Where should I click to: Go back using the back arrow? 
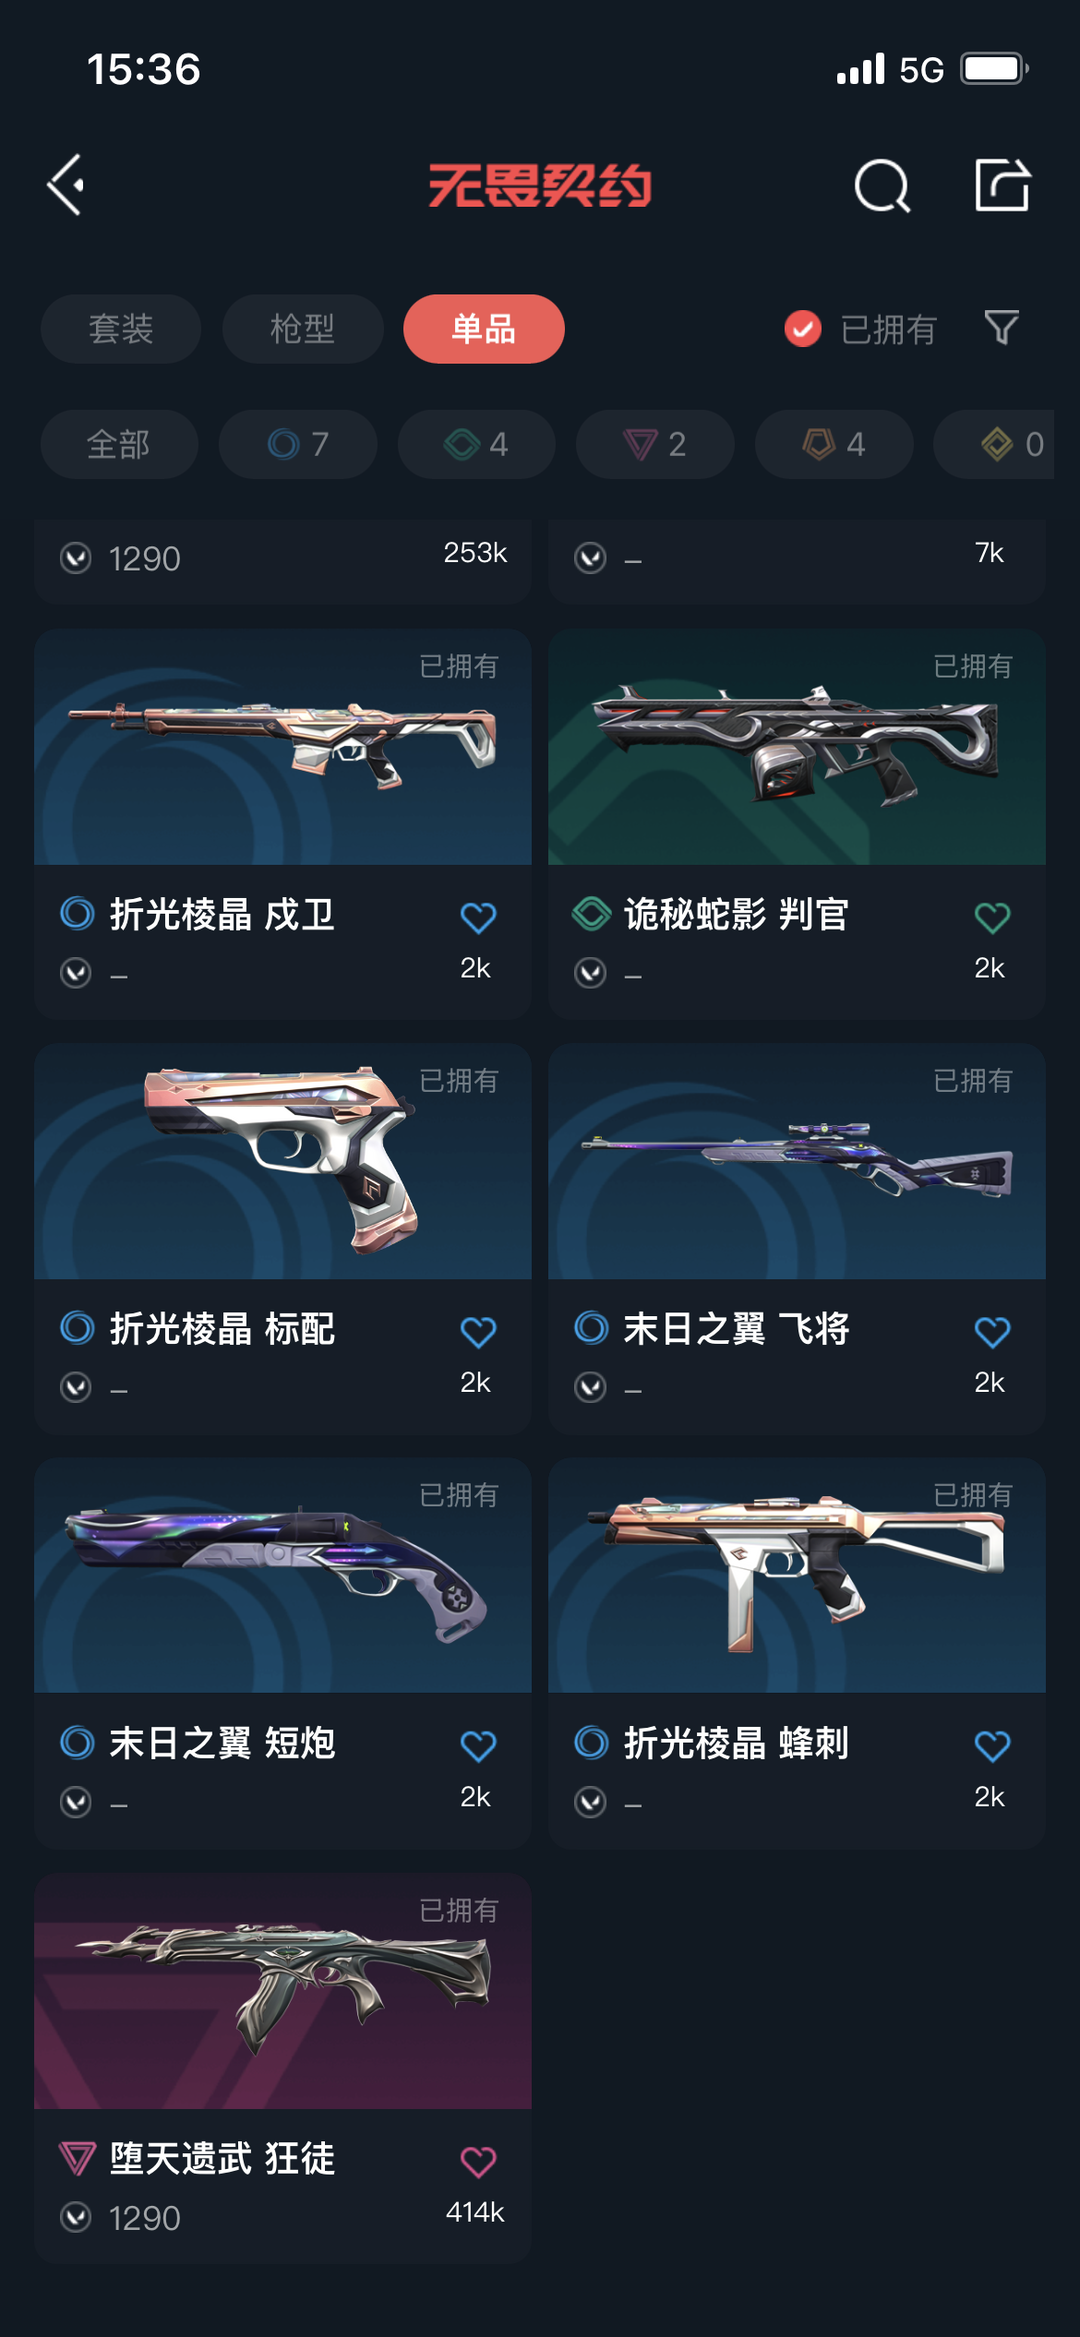click(66, 185)
